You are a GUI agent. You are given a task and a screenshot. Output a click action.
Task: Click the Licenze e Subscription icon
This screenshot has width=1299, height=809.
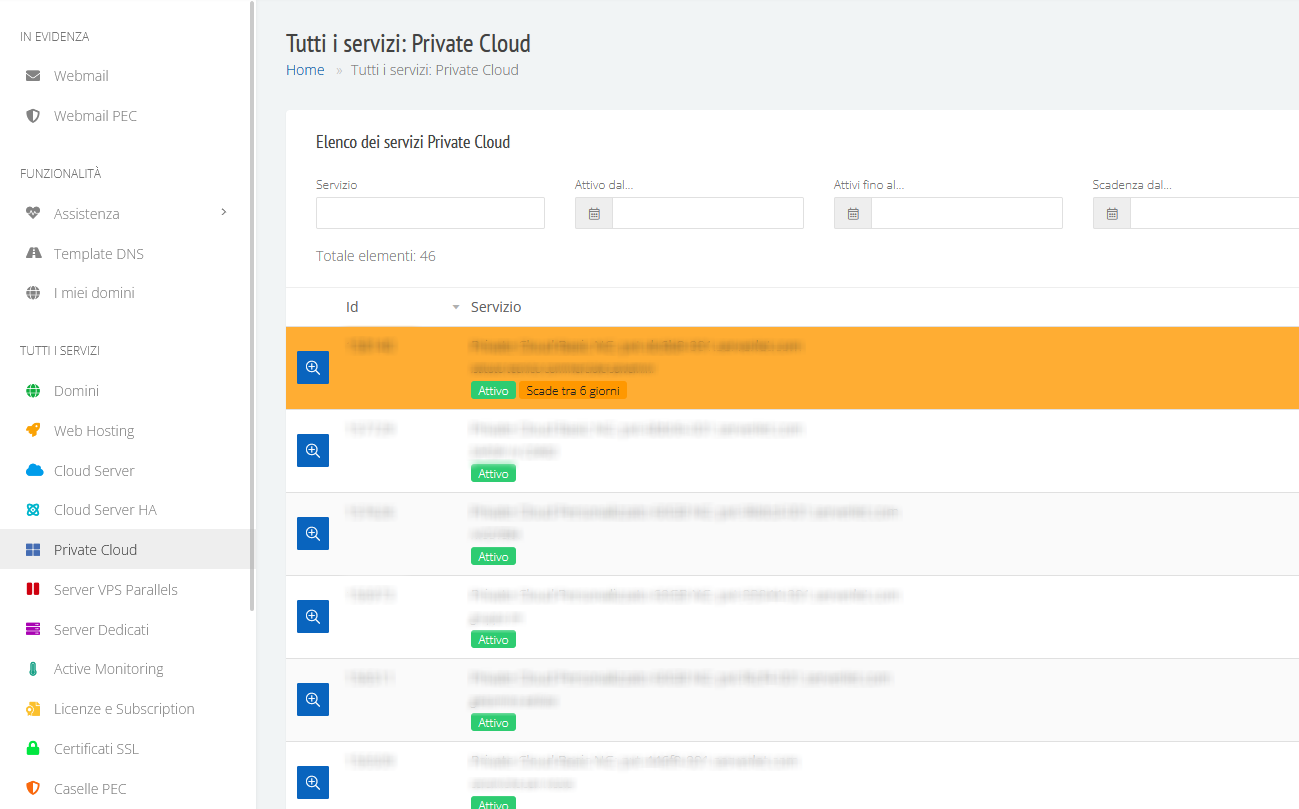33,709
